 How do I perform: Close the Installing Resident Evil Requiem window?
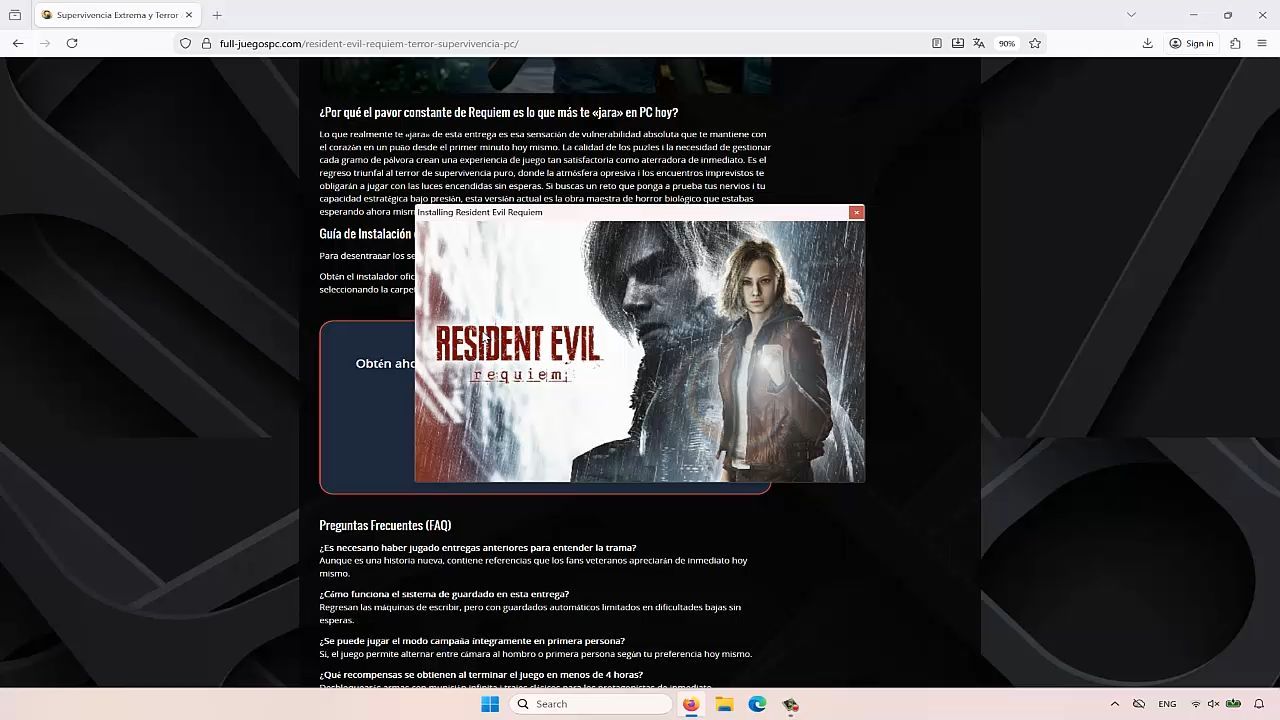(856, 212)
